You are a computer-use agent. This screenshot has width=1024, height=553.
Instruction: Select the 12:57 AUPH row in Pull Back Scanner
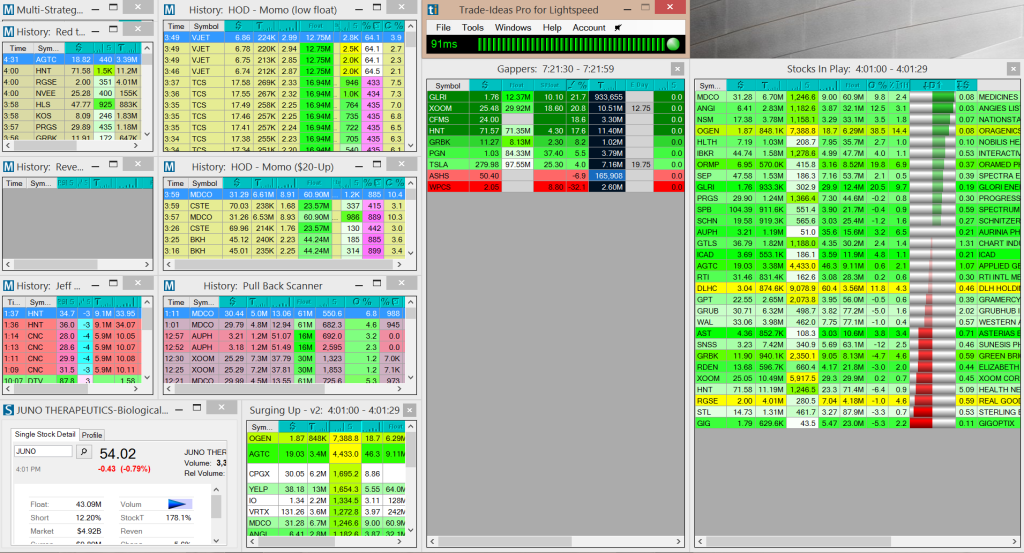click(285, 336)
